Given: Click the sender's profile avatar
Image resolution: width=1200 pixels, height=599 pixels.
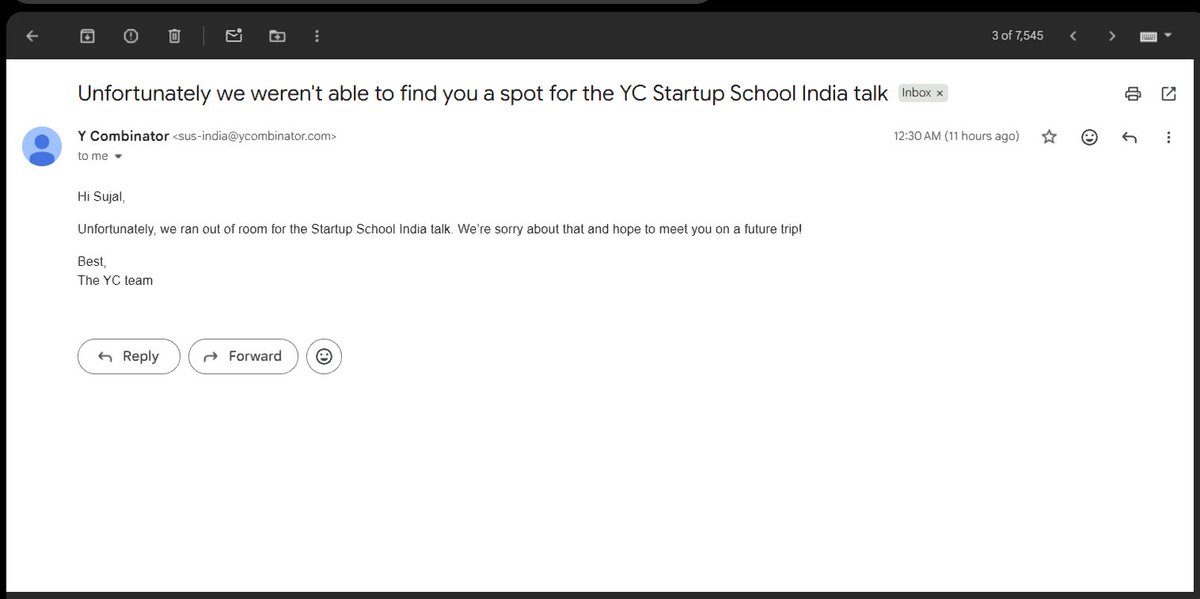Looking at the screenshot, I should pyautogui.click(x=42, y=146).
